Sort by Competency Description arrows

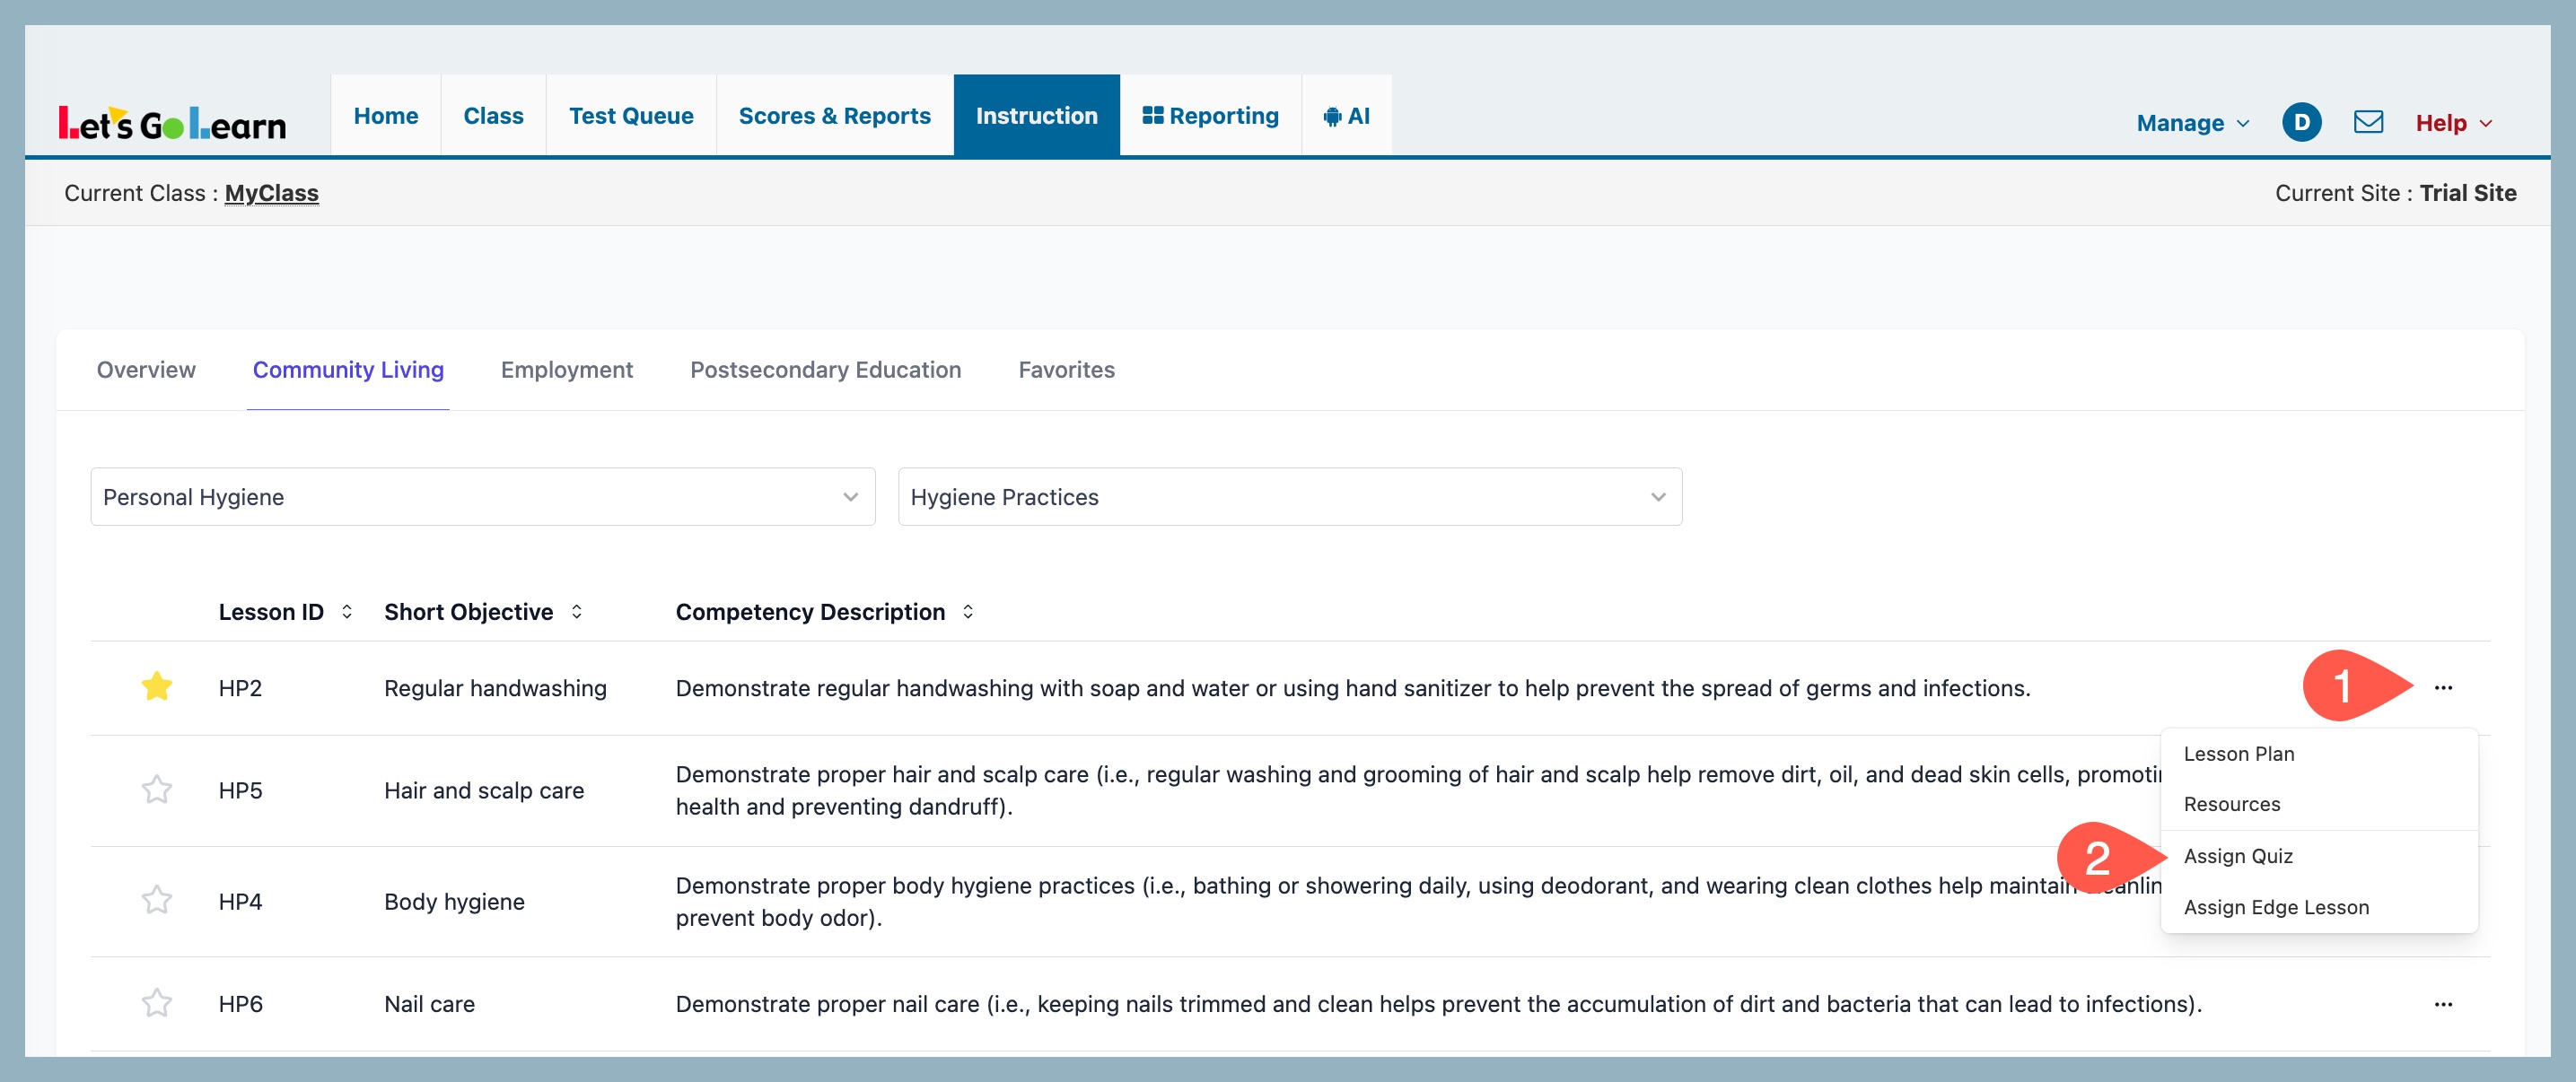pyautogui.click(x=968, y=611)
